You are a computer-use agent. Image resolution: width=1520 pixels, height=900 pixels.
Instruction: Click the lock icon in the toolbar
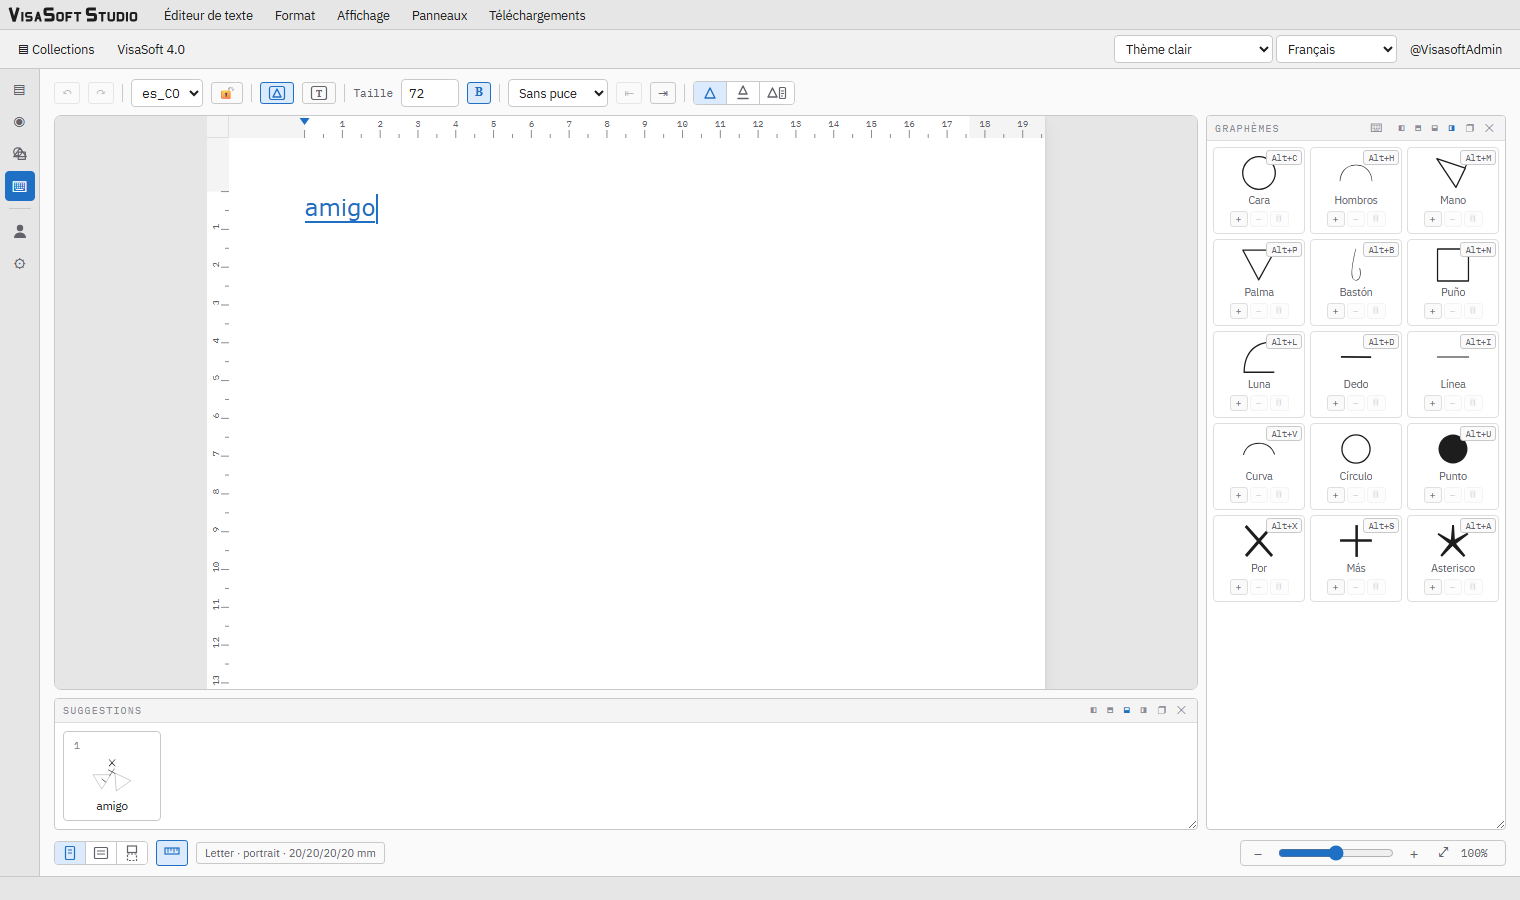click(227, 93)
